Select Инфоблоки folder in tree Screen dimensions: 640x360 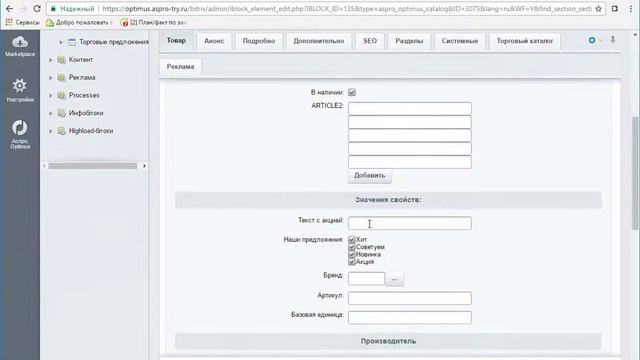86,113
